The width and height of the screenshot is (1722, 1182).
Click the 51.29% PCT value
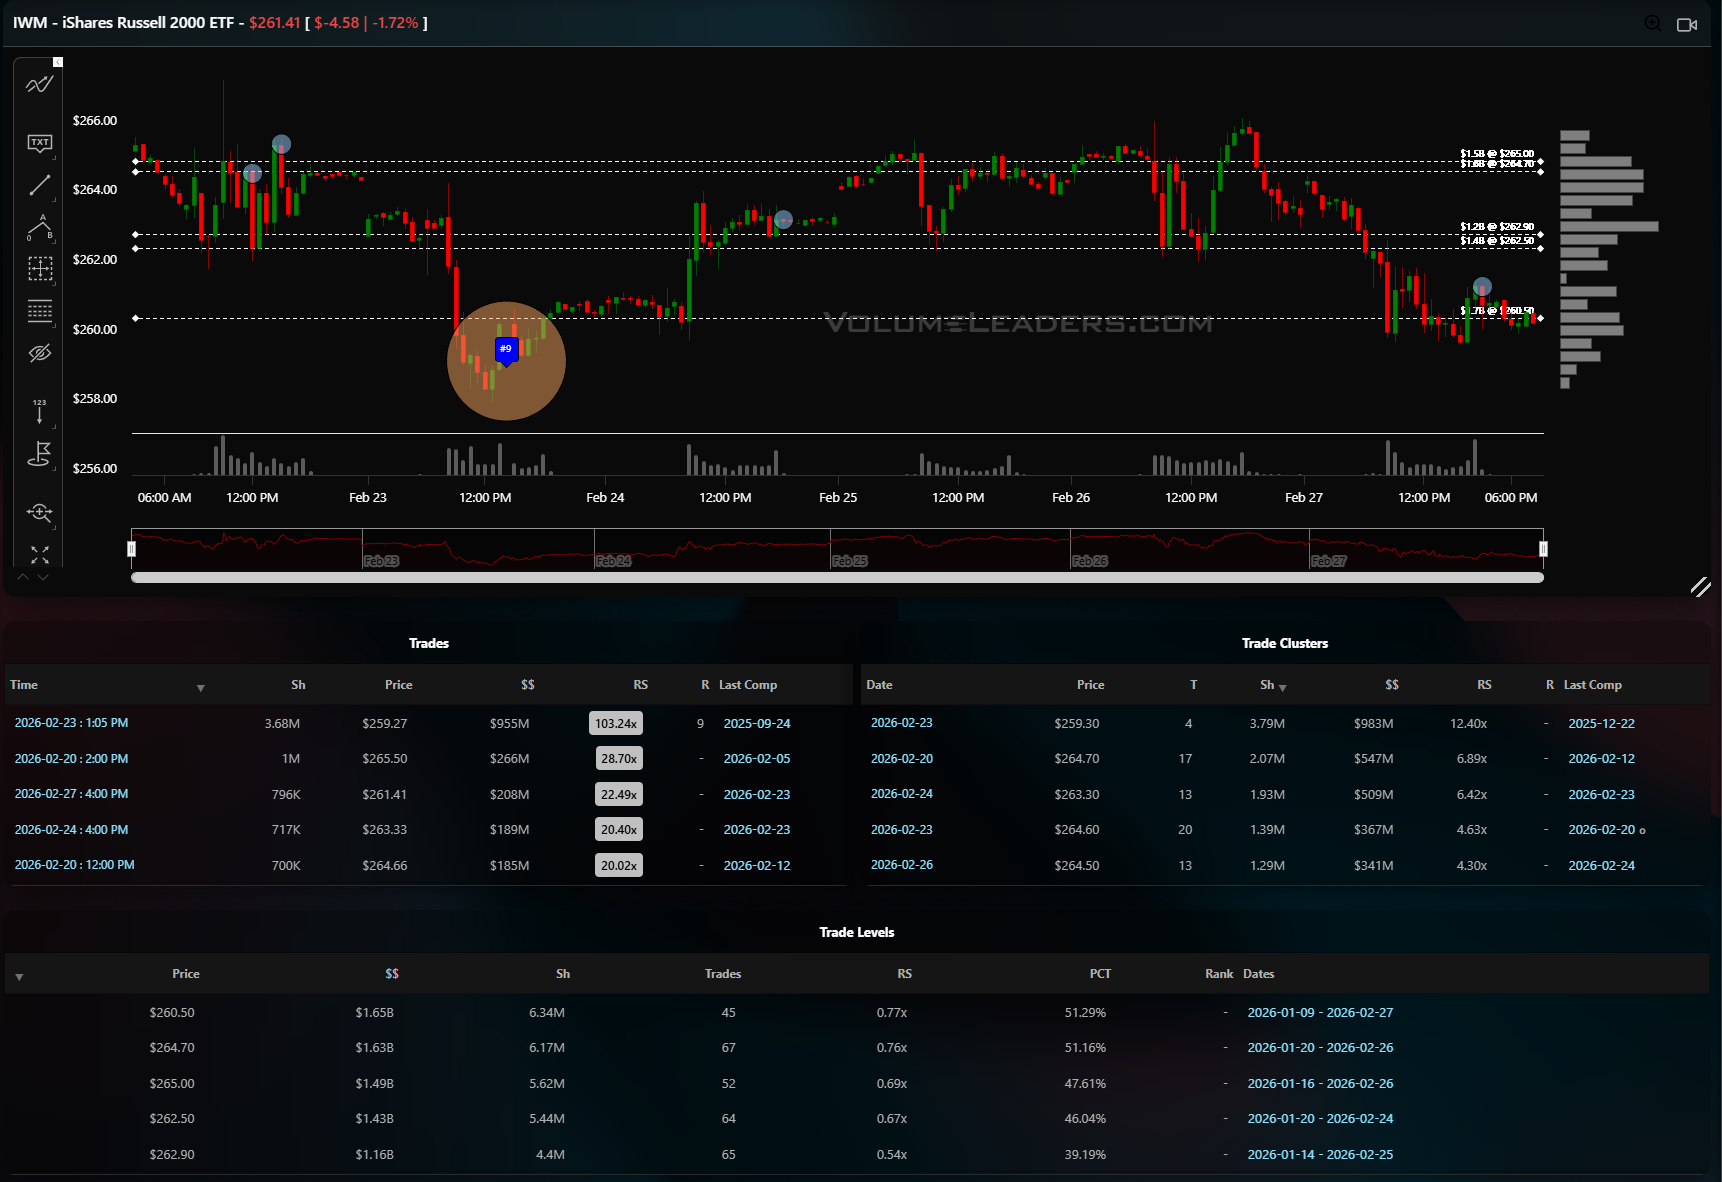[1085, 1013]
